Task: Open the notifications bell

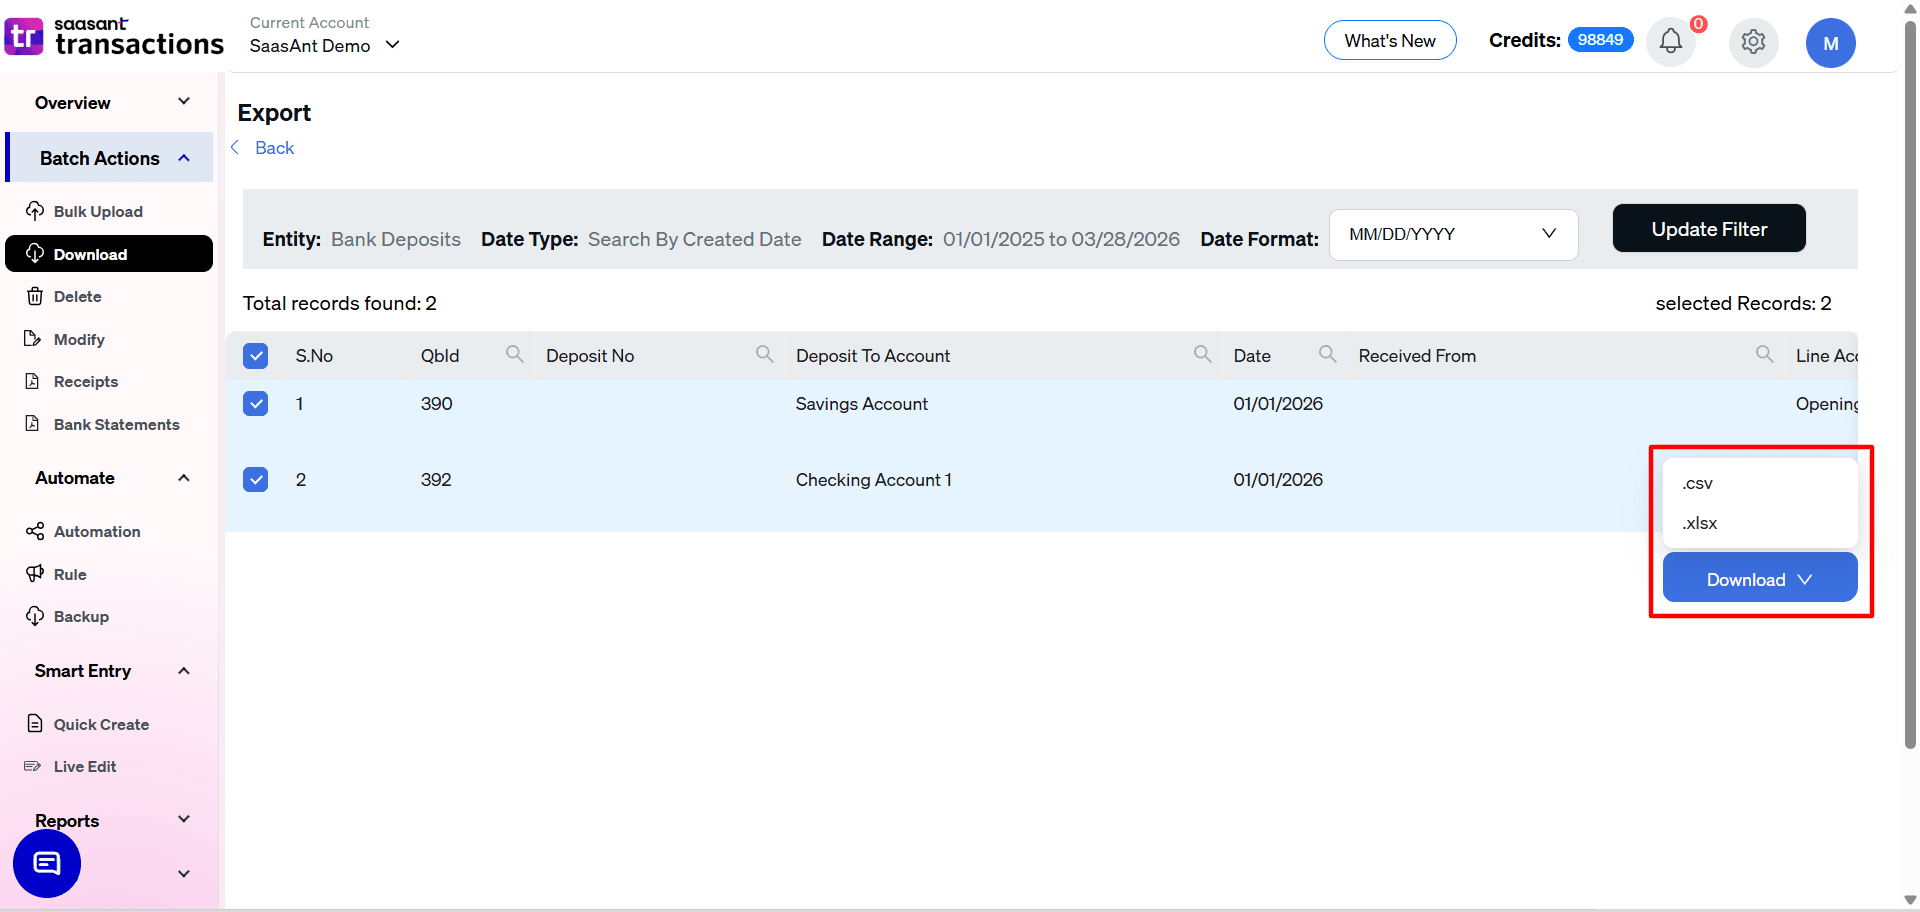Action: (x=1669, y=41)
